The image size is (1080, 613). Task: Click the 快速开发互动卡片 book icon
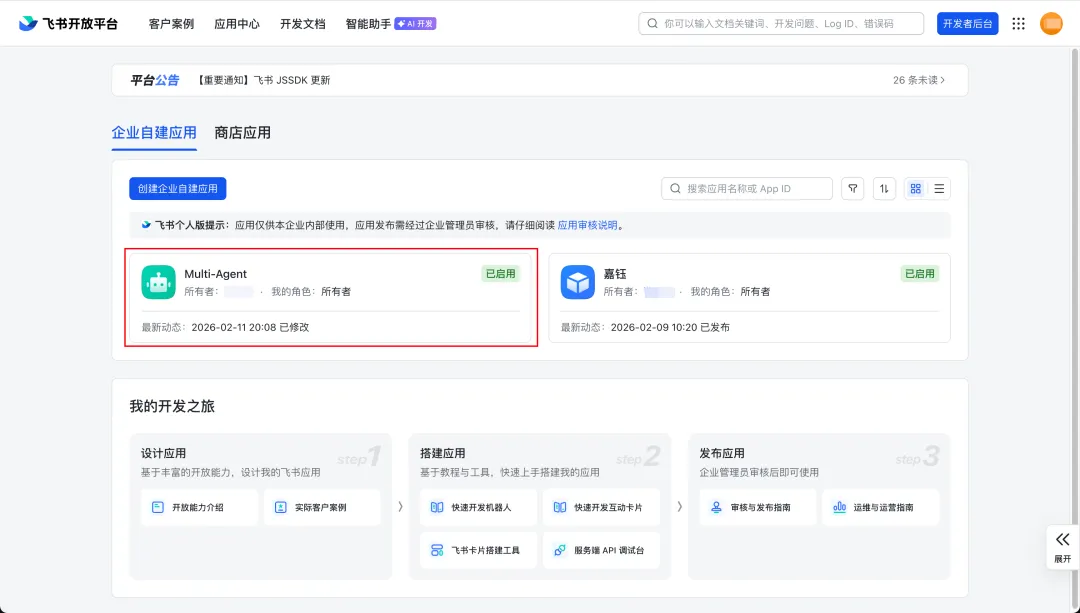point(560,507)
